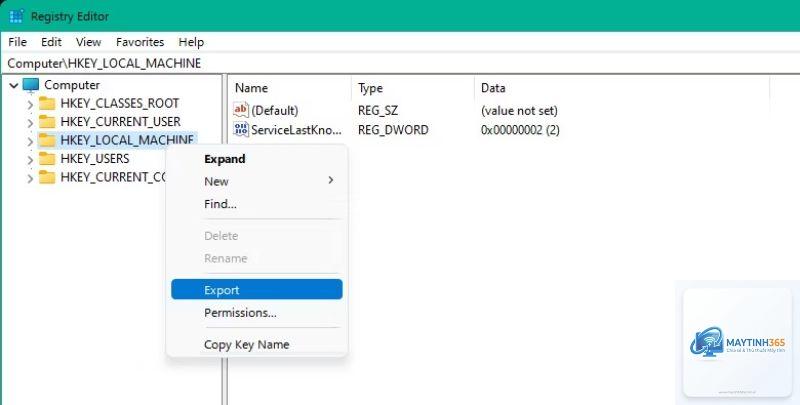The height and width of the screenshot is (405, 800).
Task: Collapse the Computer tree node
Action: [x=14, y=85]
